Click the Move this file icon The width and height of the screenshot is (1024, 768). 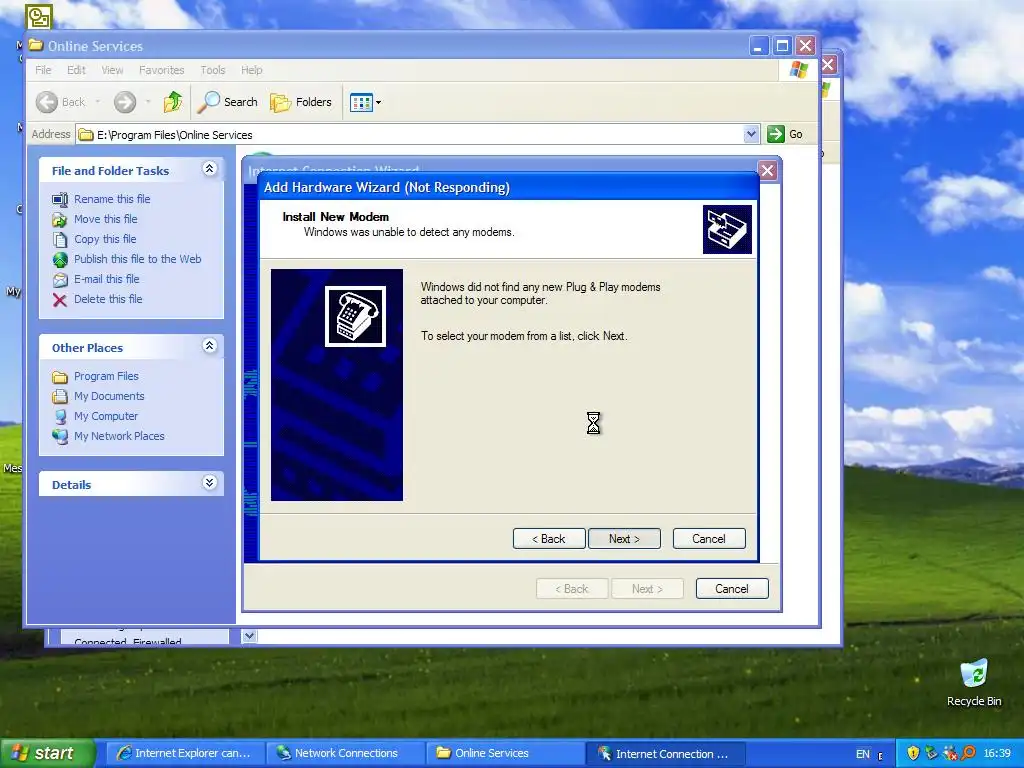(60, 219)
